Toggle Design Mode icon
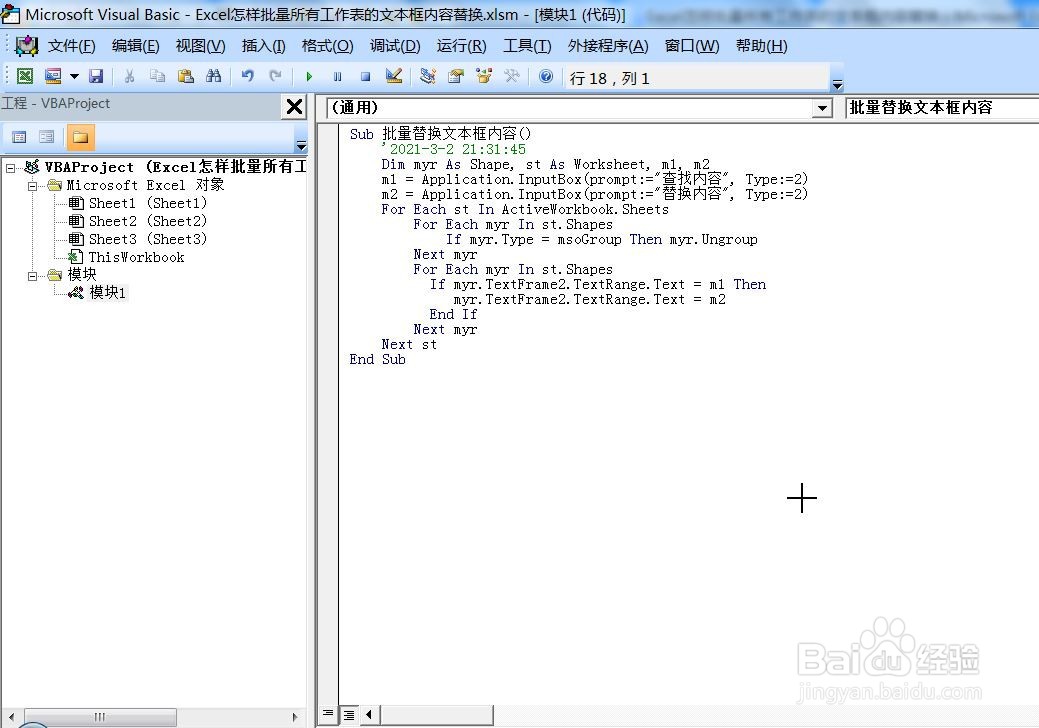Screen dimensions: 1039x728 tap(394, 76)
